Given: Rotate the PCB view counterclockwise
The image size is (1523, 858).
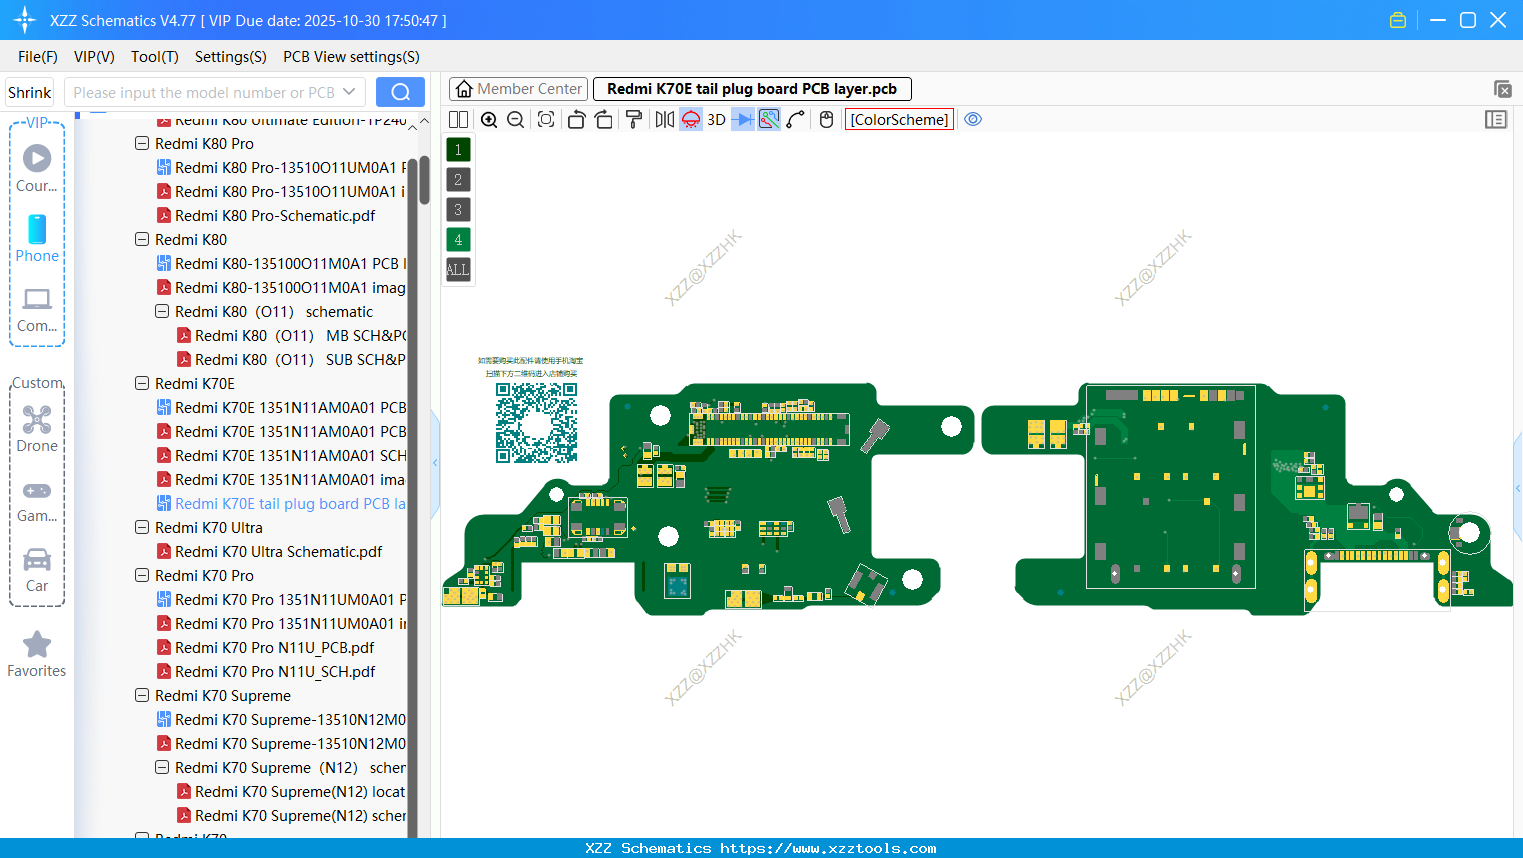Looking at the screenshot, I should coord(576,119).
